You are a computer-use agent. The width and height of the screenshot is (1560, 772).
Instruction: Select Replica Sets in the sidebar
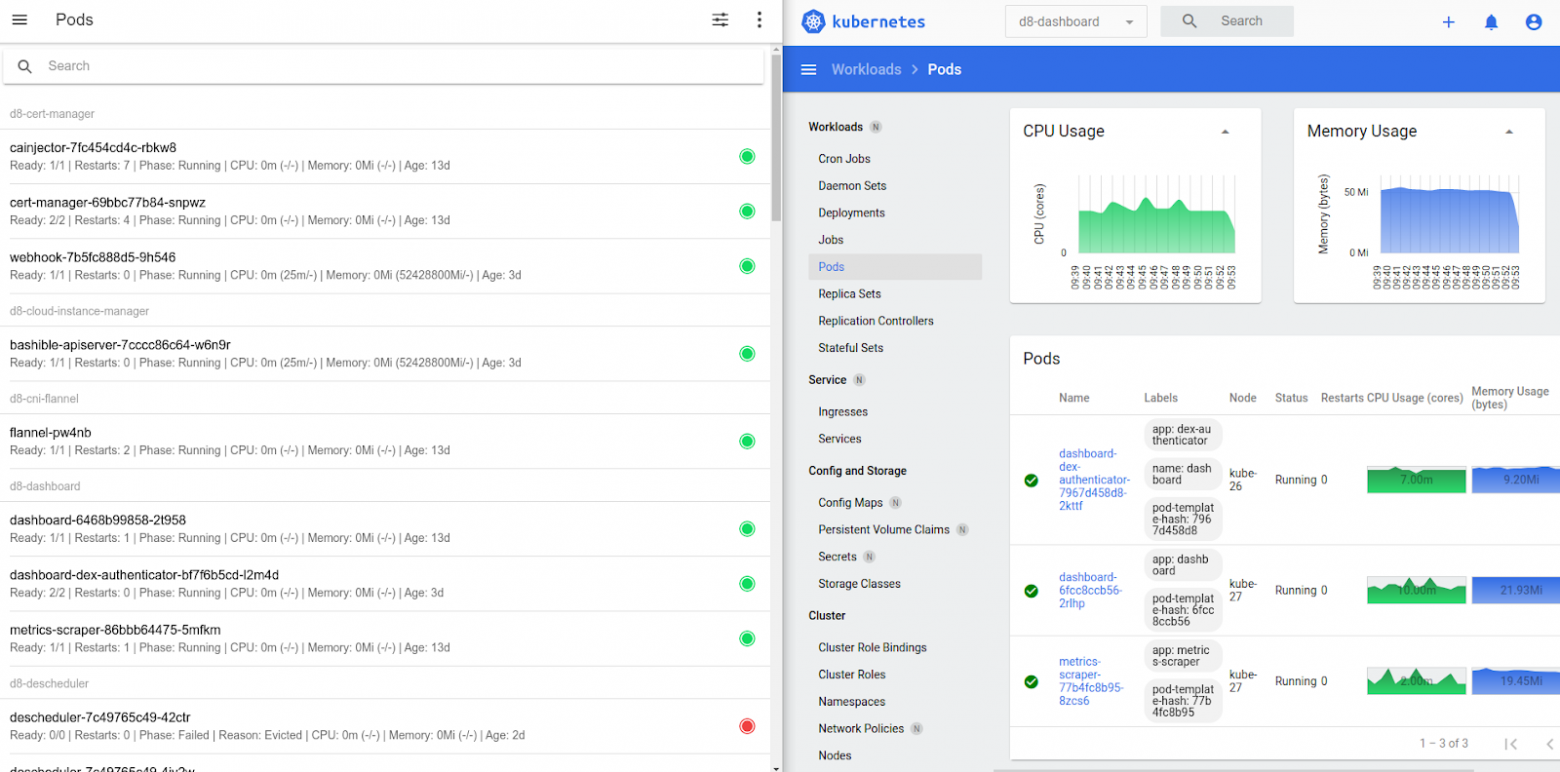coord(849,294)
